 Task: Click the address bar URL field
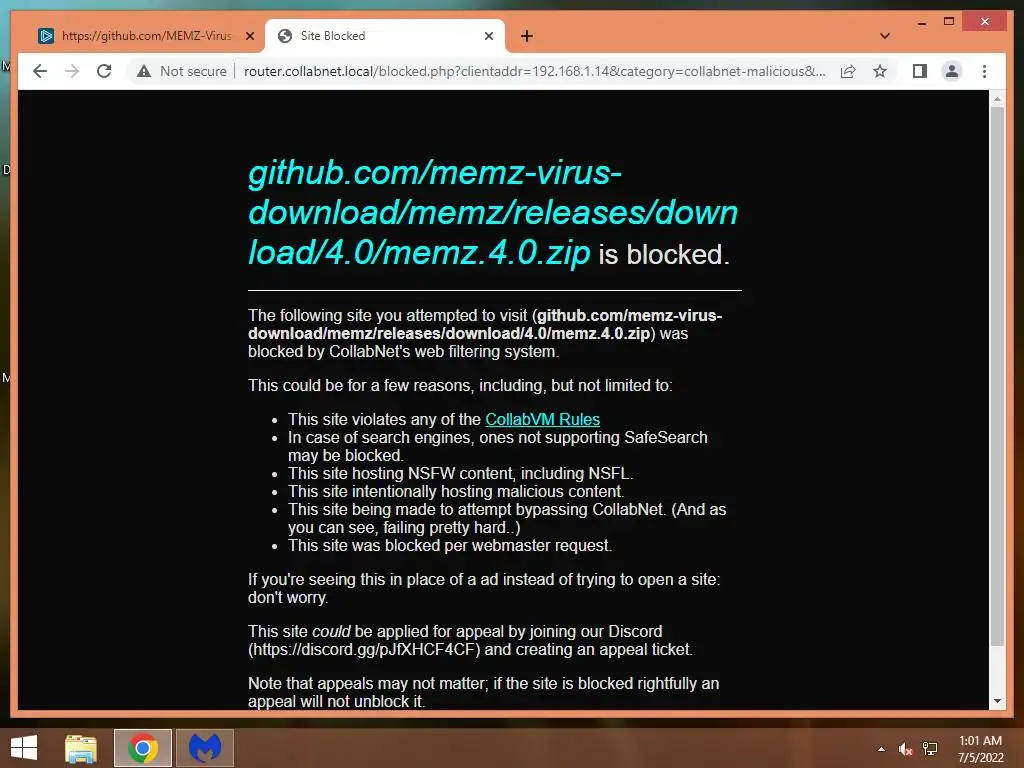click(x=534, y=71)
